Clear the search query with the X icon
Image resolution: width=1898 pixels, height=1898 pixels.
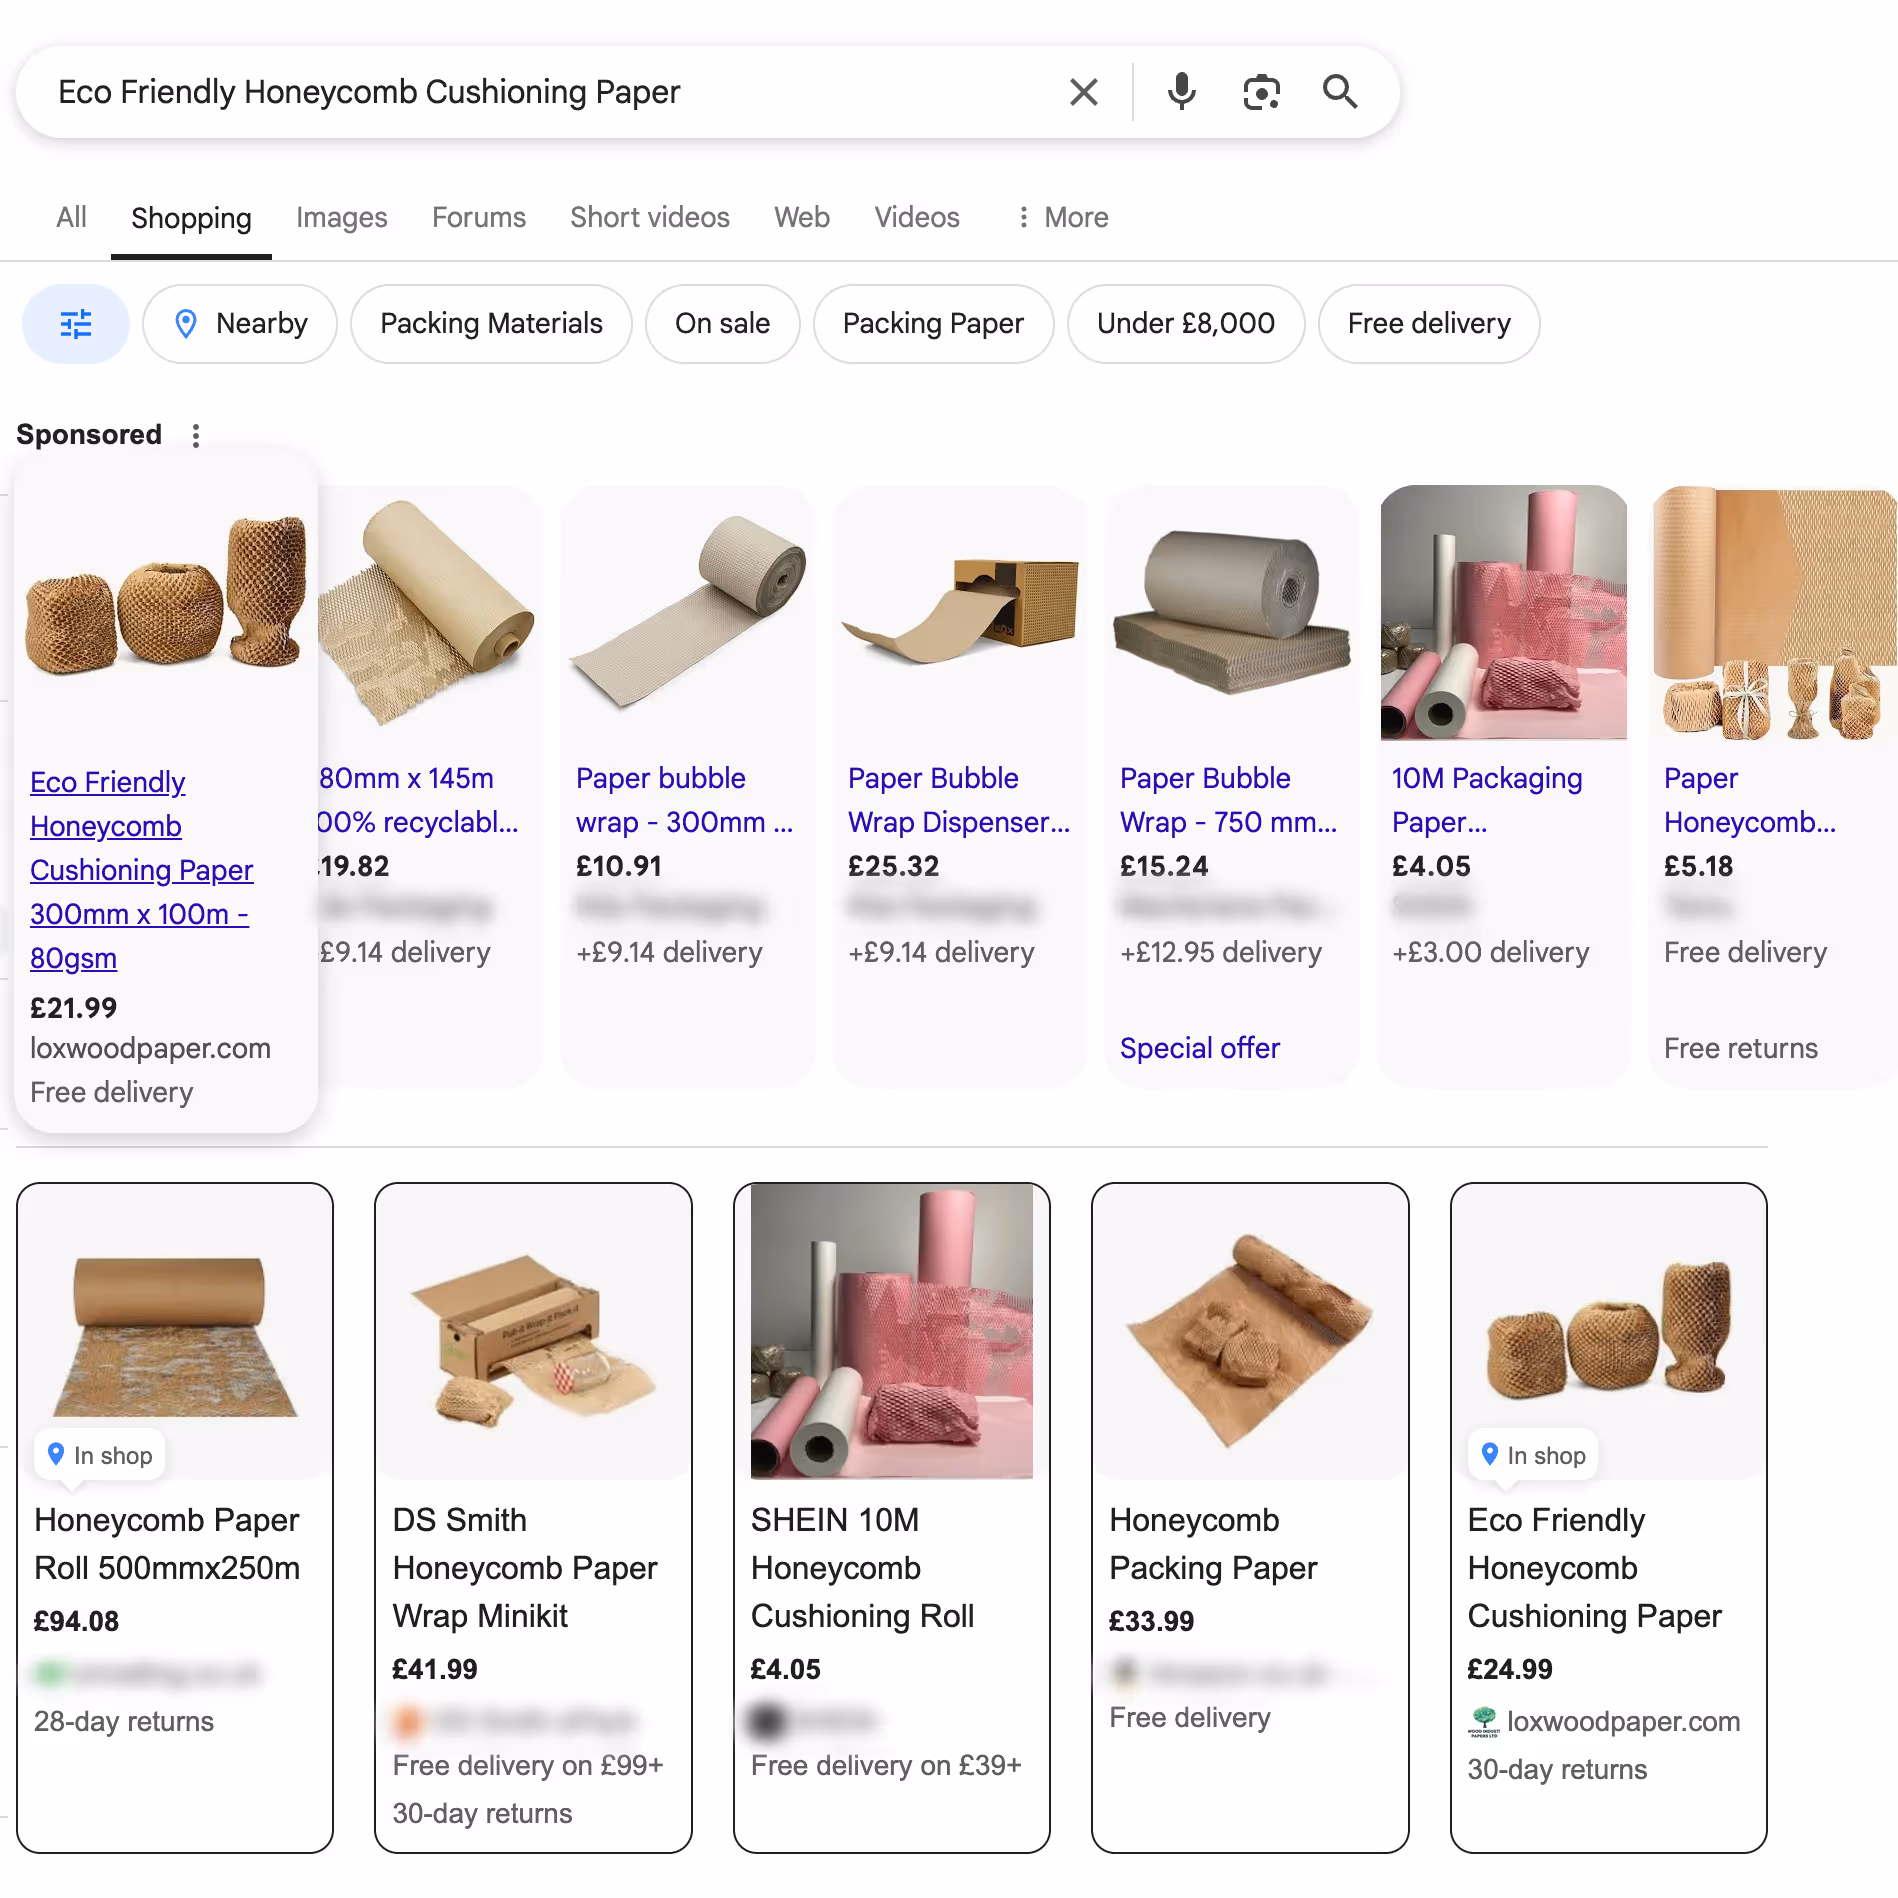pos(1083,91)
